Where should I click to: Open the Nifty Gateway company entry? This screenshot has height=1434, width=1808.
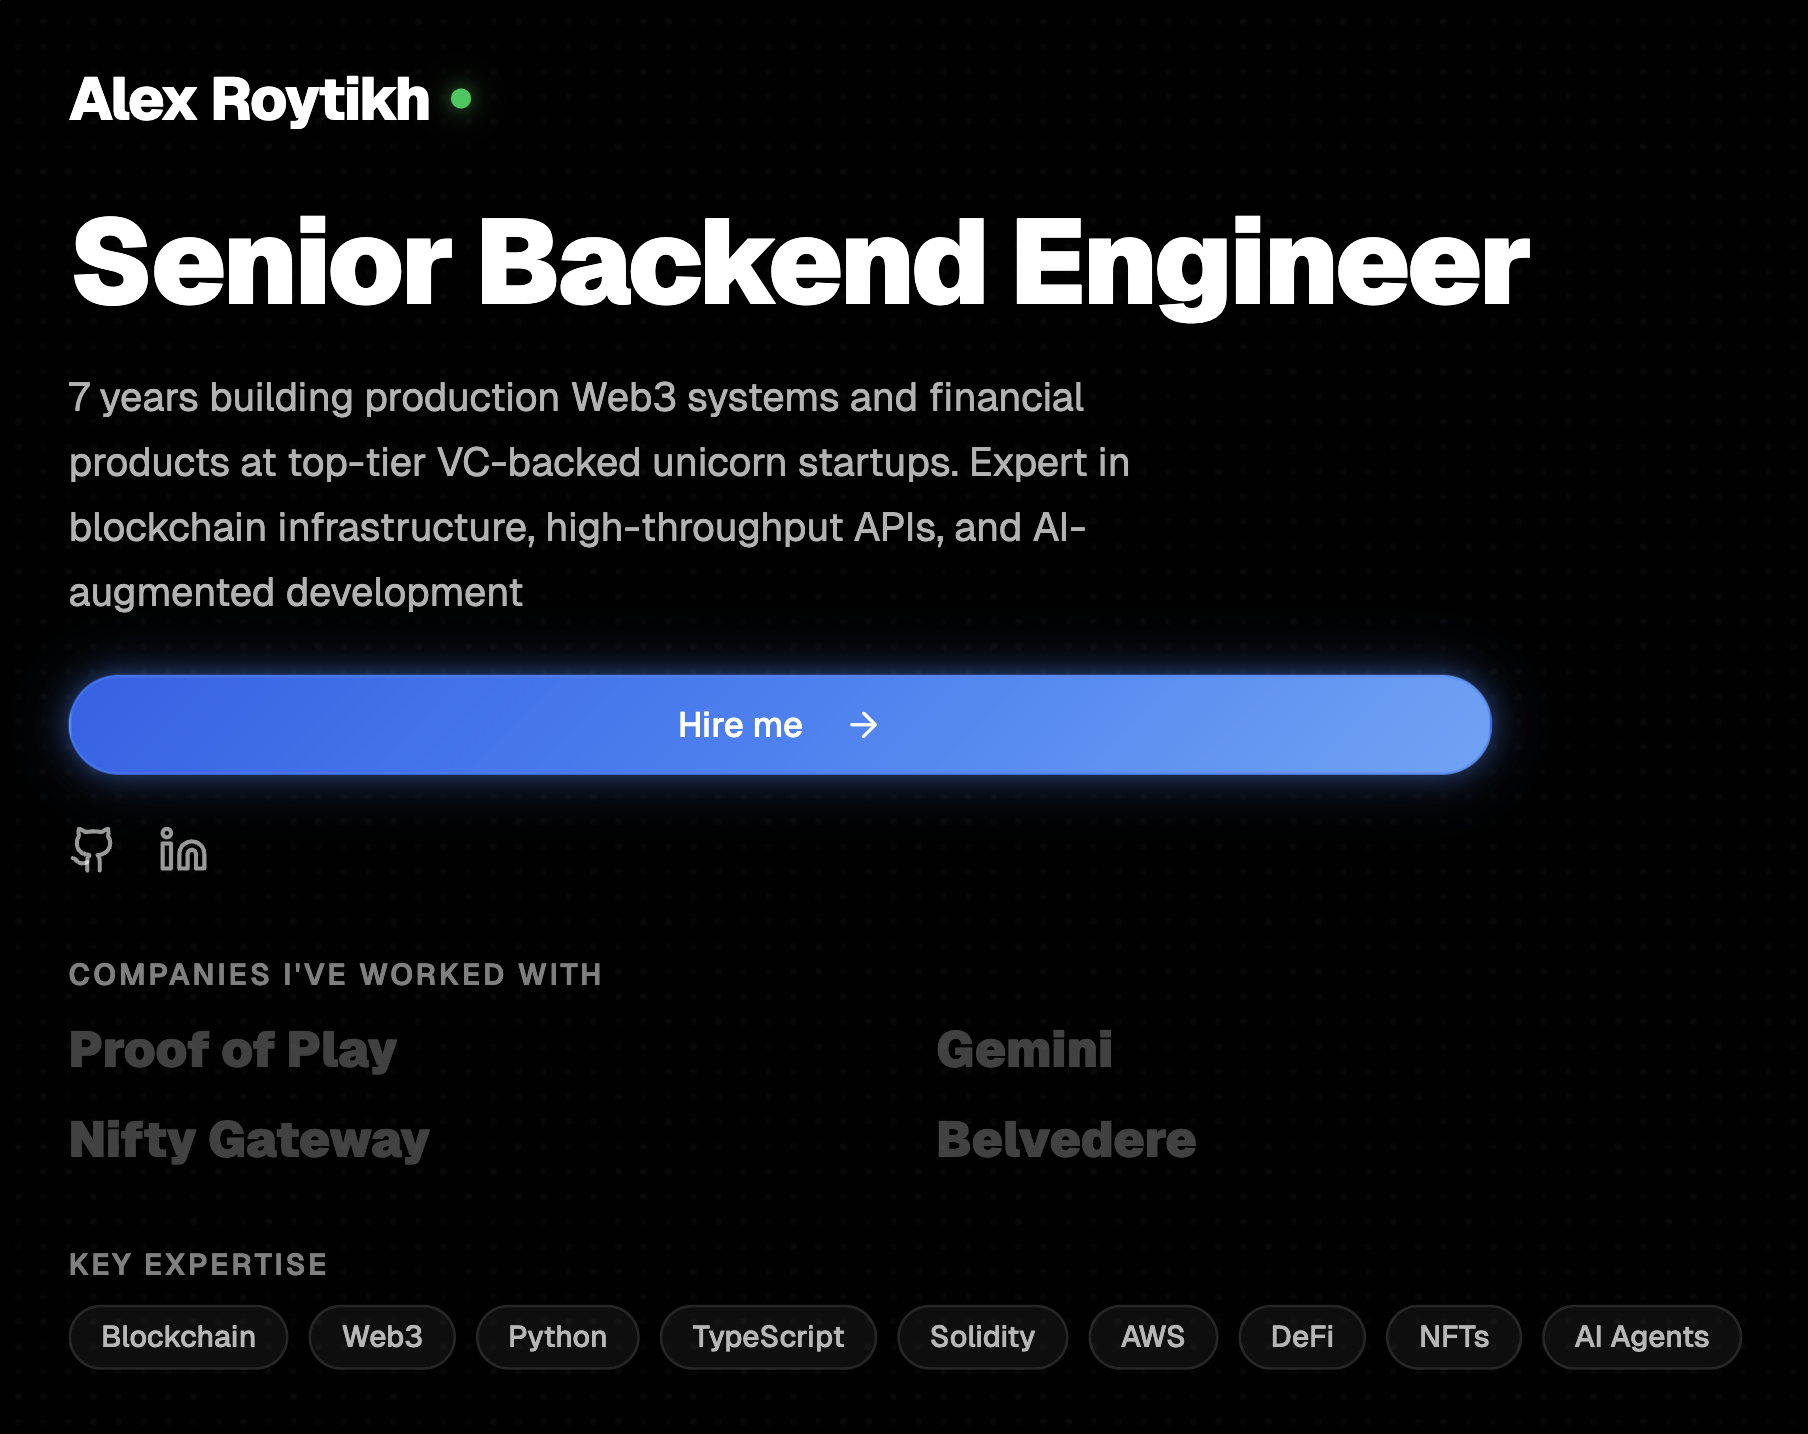tap(249, 1140)
